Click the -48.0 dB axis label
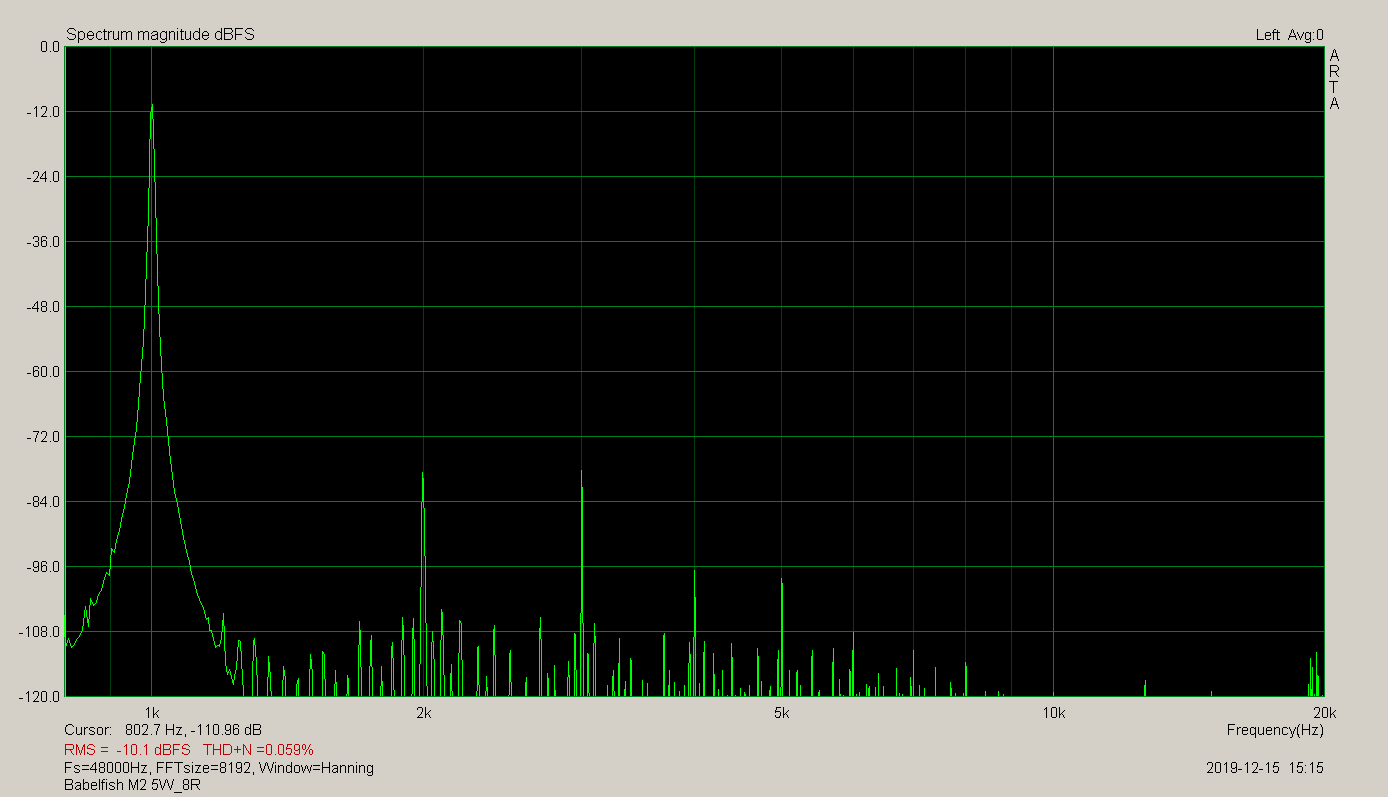Image resolution: width=1388 pixels, height=797 pixels. tap(45, 307)
